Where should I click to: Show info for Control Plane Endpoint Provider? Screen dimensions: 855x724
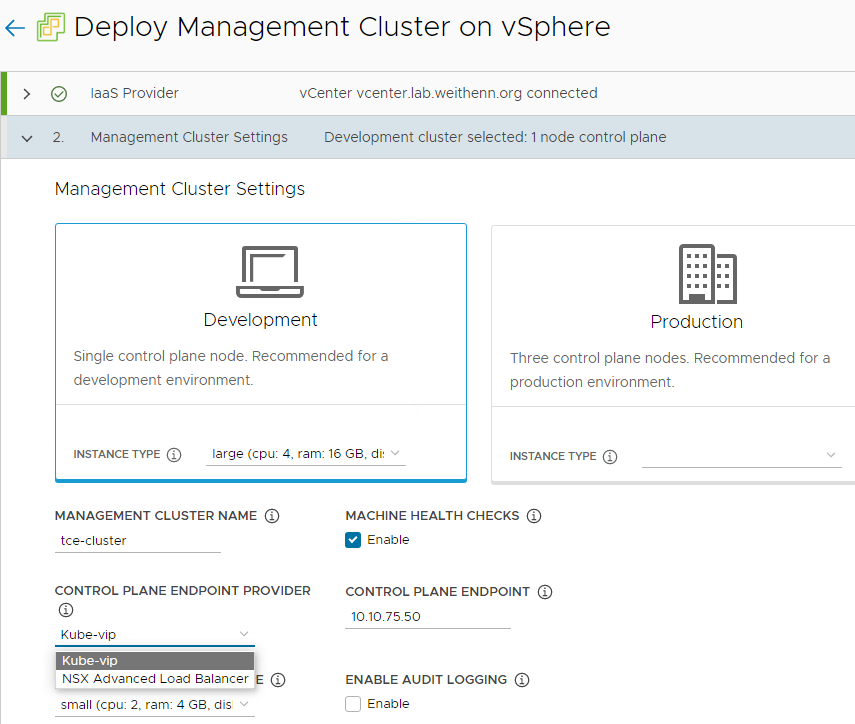(x=65, y=610)
